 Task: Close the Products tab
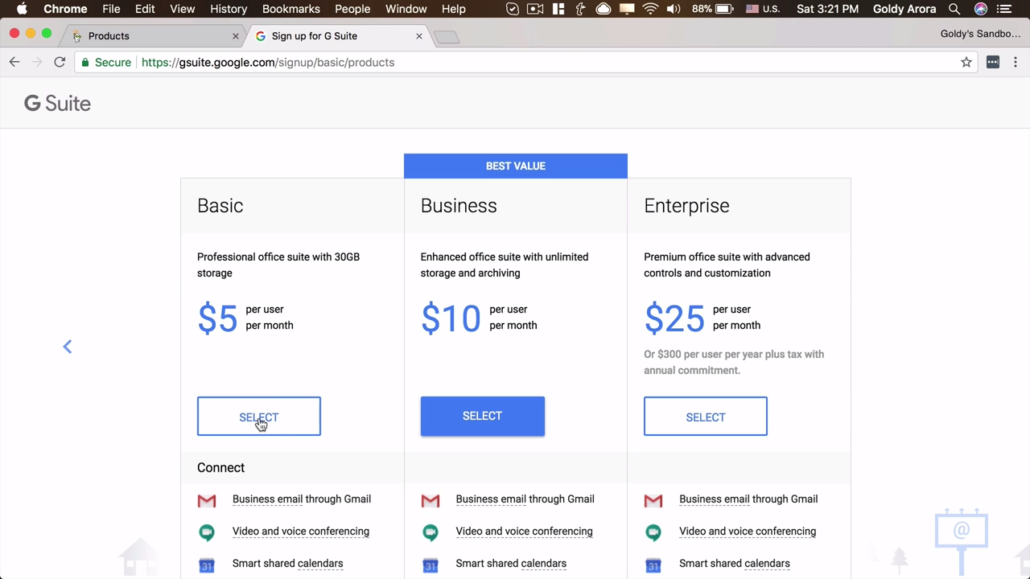(x=235, y=36)
